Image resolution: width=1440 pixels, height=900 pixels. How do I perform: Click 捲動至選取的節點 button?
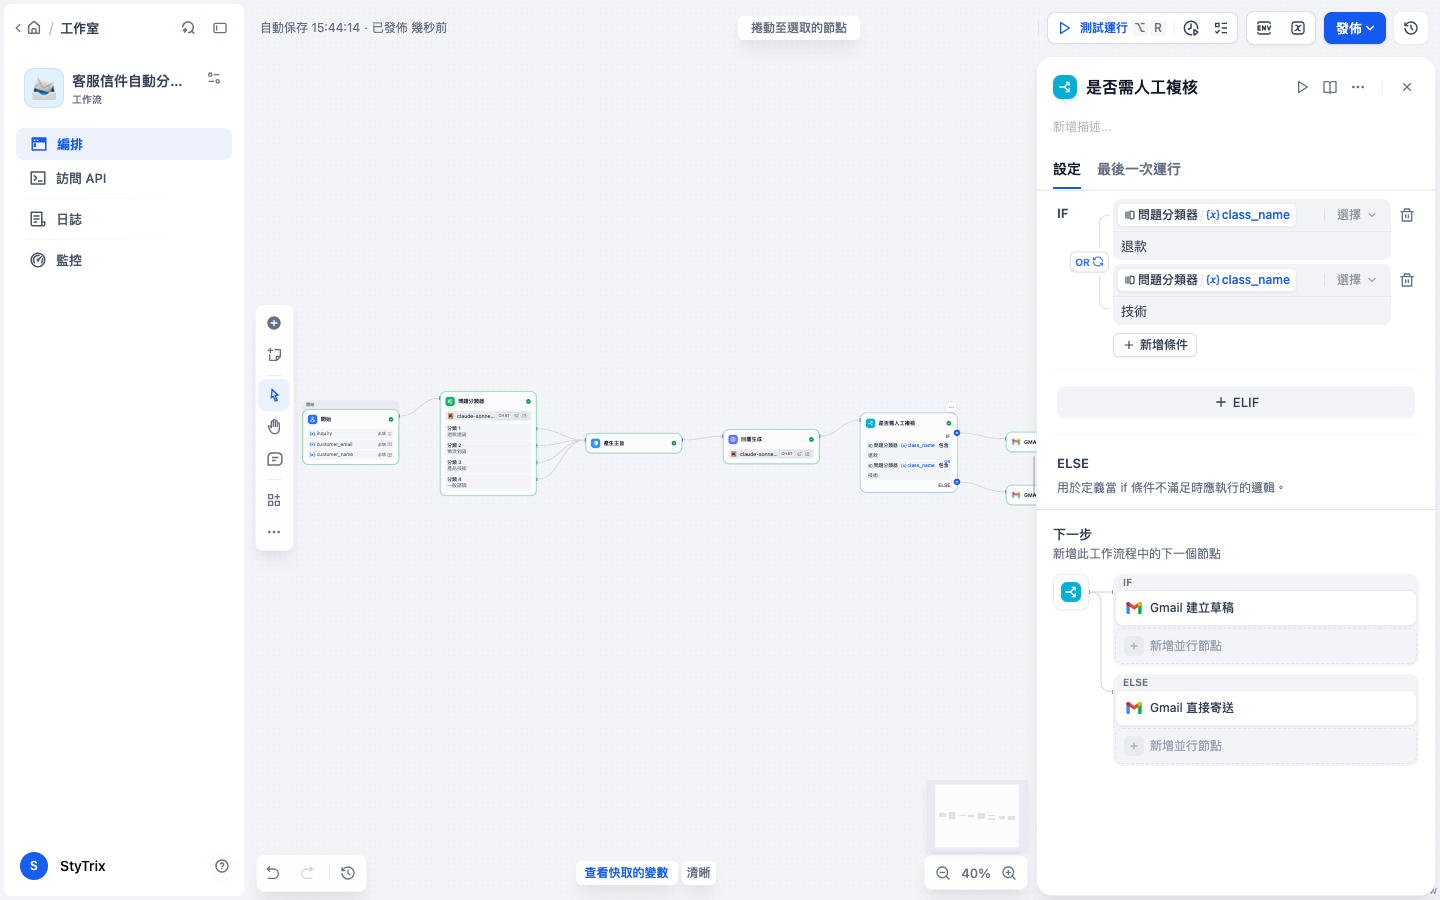tap(799, 28)
